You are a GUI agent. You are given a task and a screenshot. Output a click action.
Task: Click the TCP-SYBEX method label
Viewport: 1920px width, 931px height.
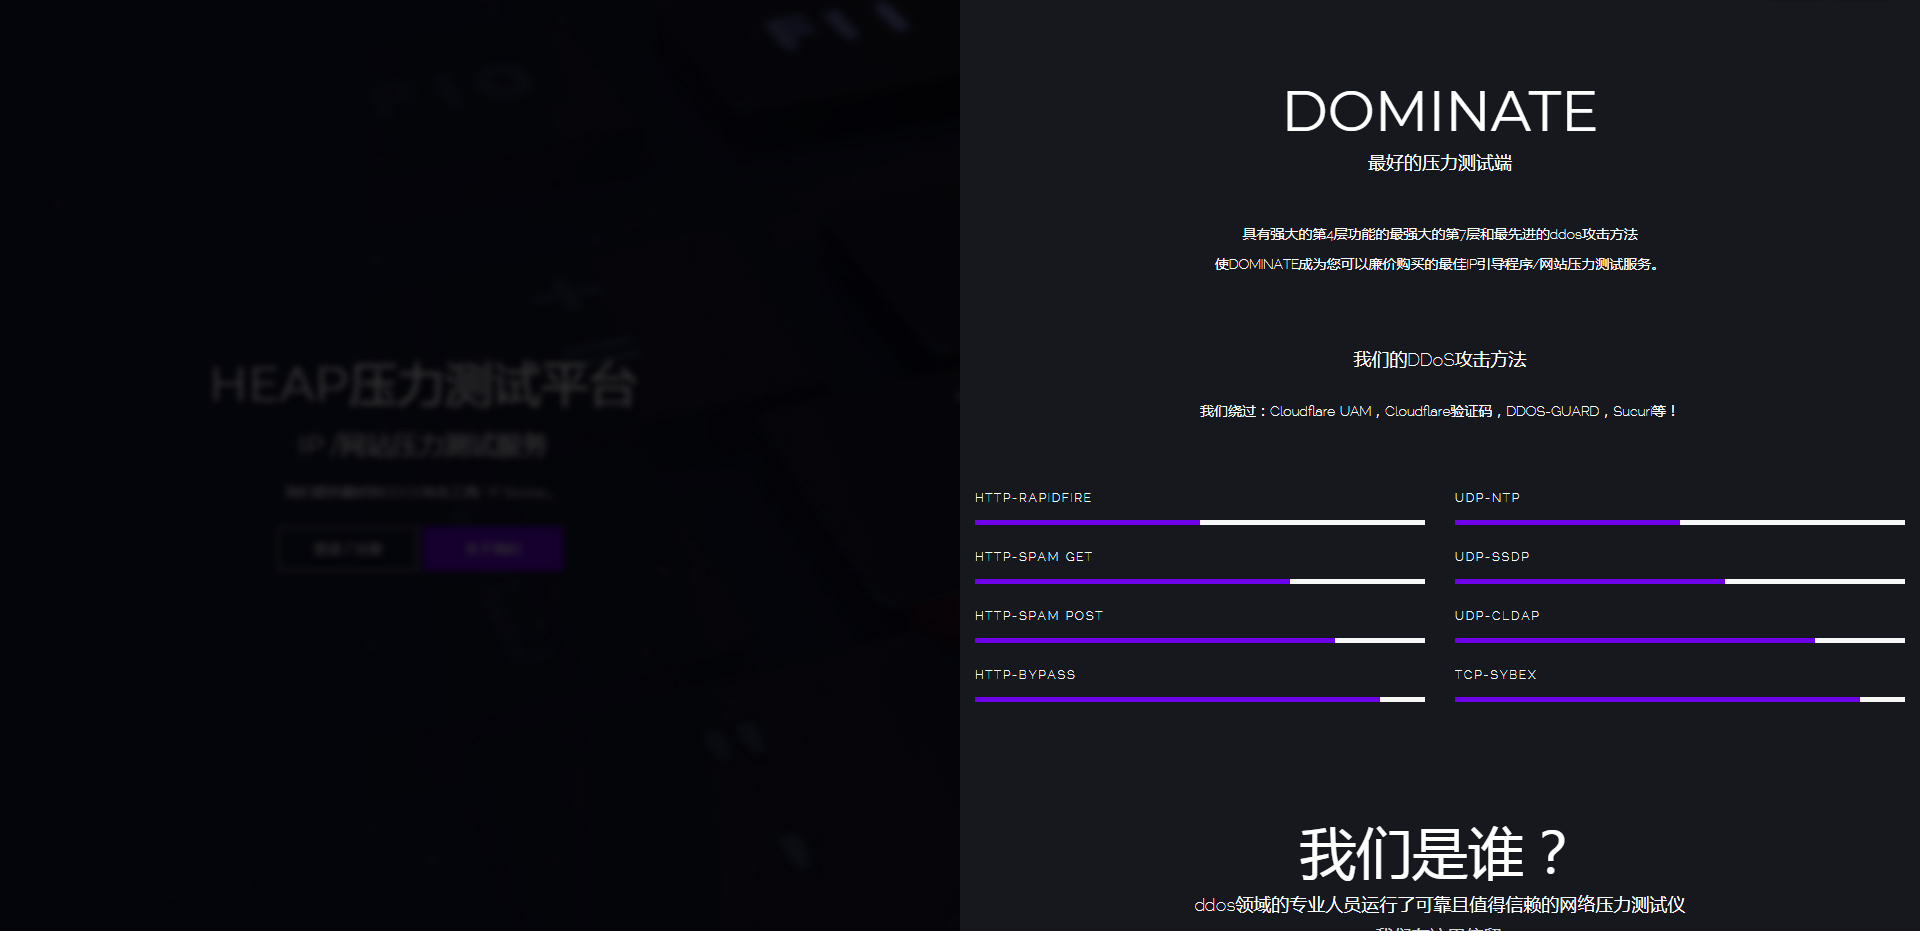(1495, 675)
